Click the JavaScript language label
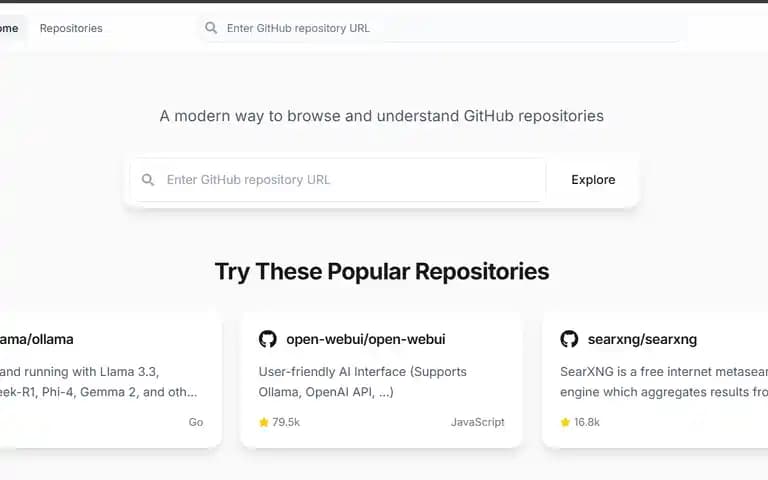This screenshot has width=768, height=480. coord(478,422)
